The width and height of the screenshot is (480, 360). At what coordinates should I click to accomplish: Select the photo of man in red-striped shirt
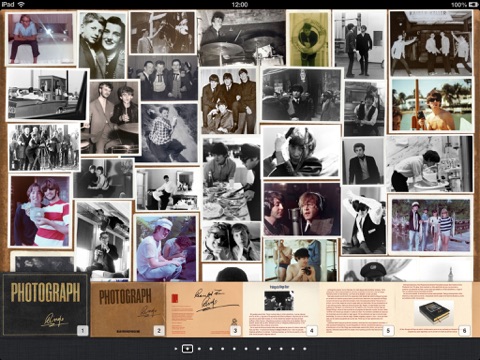[x=40, y=211]
